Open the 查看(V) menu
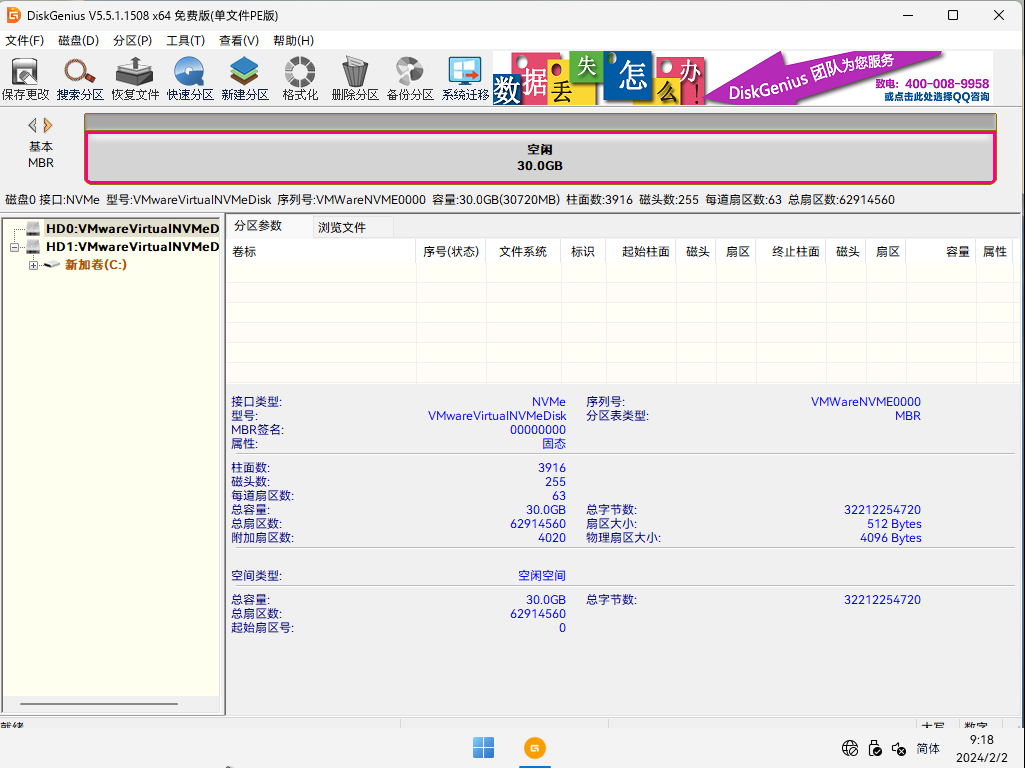1025x768 pixels. pos(239,41)
